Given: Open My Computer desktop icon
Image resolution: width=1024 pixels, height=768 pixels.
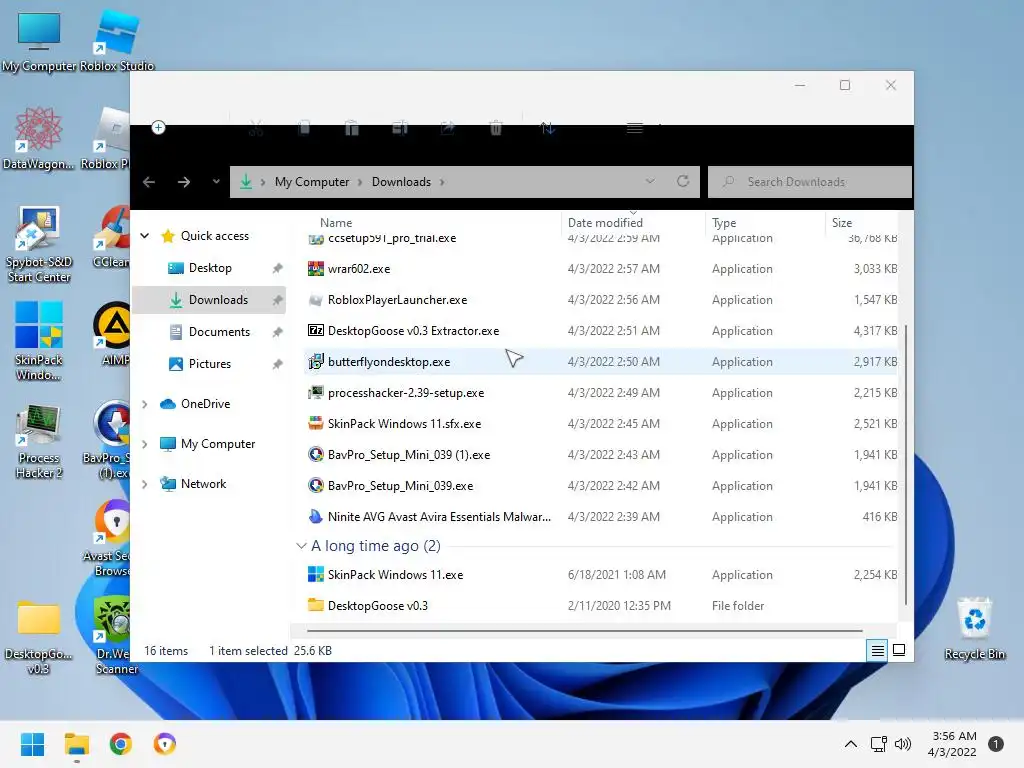Looking at the screenshot, I should coord(39,40).
